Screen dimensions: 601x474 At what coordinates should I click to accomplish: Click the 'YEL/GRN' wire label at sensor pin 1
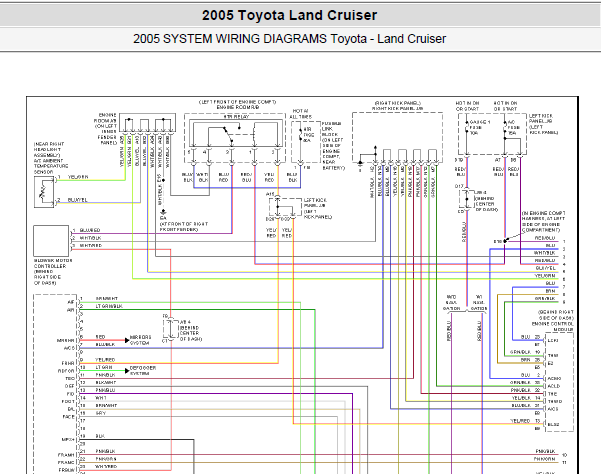click(x=78, y=177)
